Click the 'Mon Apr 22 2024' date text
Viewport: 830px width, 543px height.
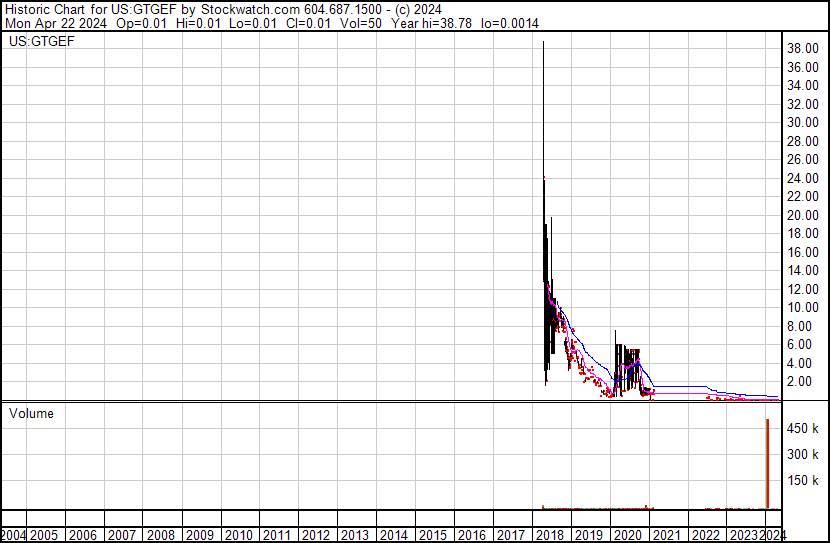56,23
